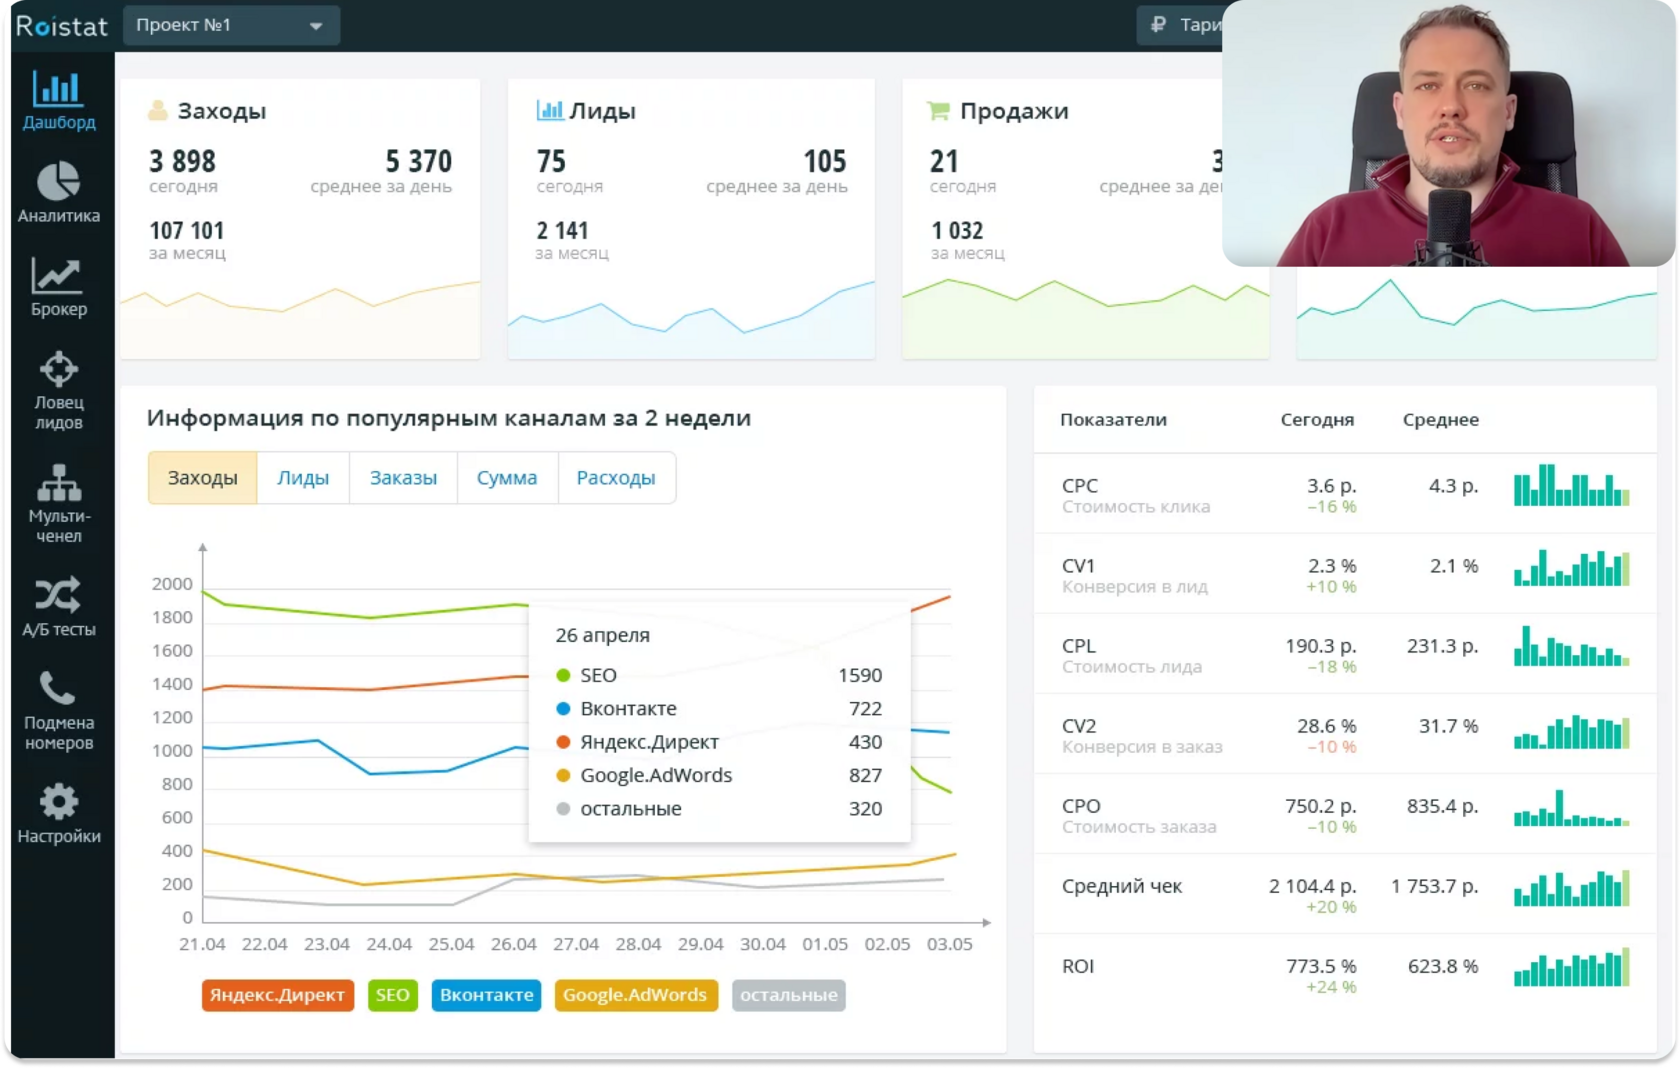Expand the Проект №1 project dropdown

click(231, 25)
